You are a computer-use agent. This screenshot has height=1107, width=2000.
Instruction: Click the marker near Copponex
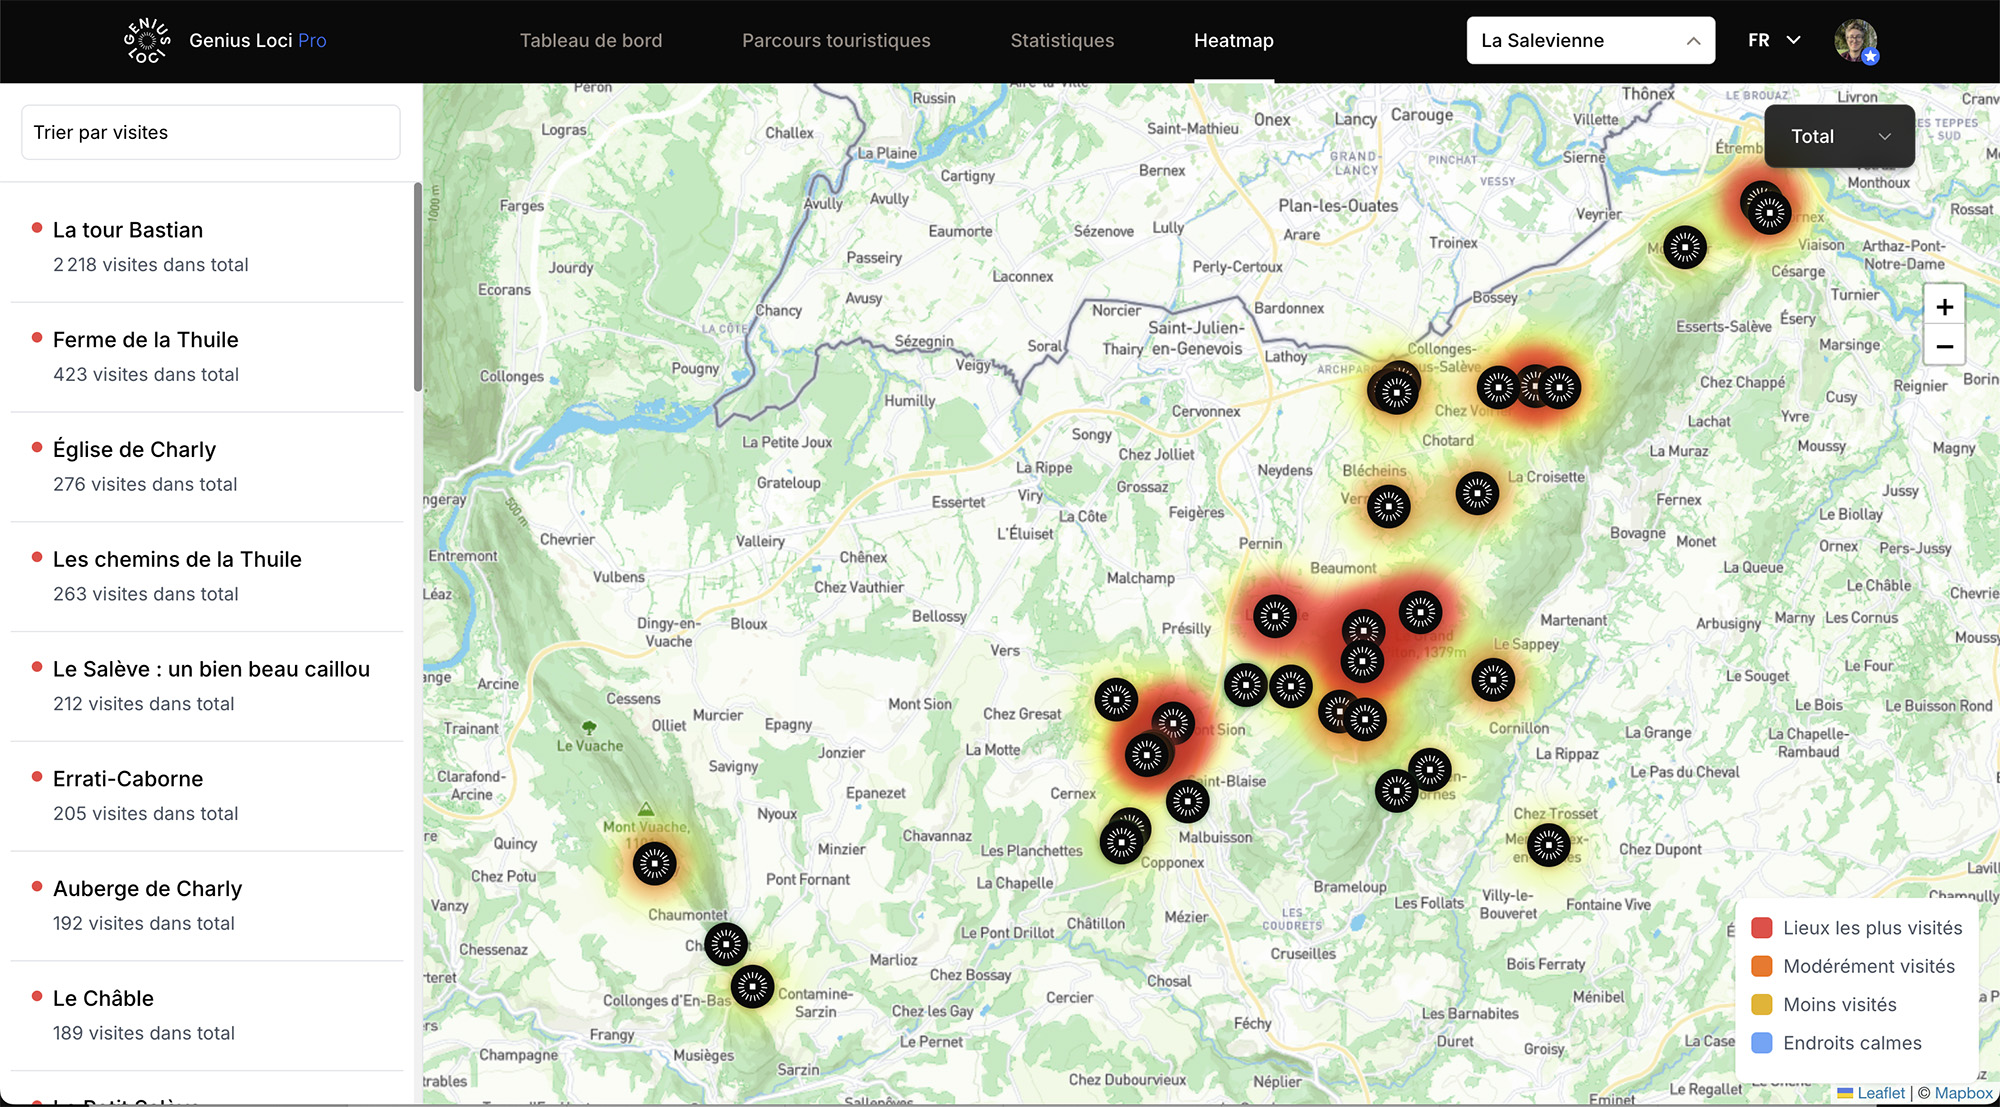[x=1122, y=843]
